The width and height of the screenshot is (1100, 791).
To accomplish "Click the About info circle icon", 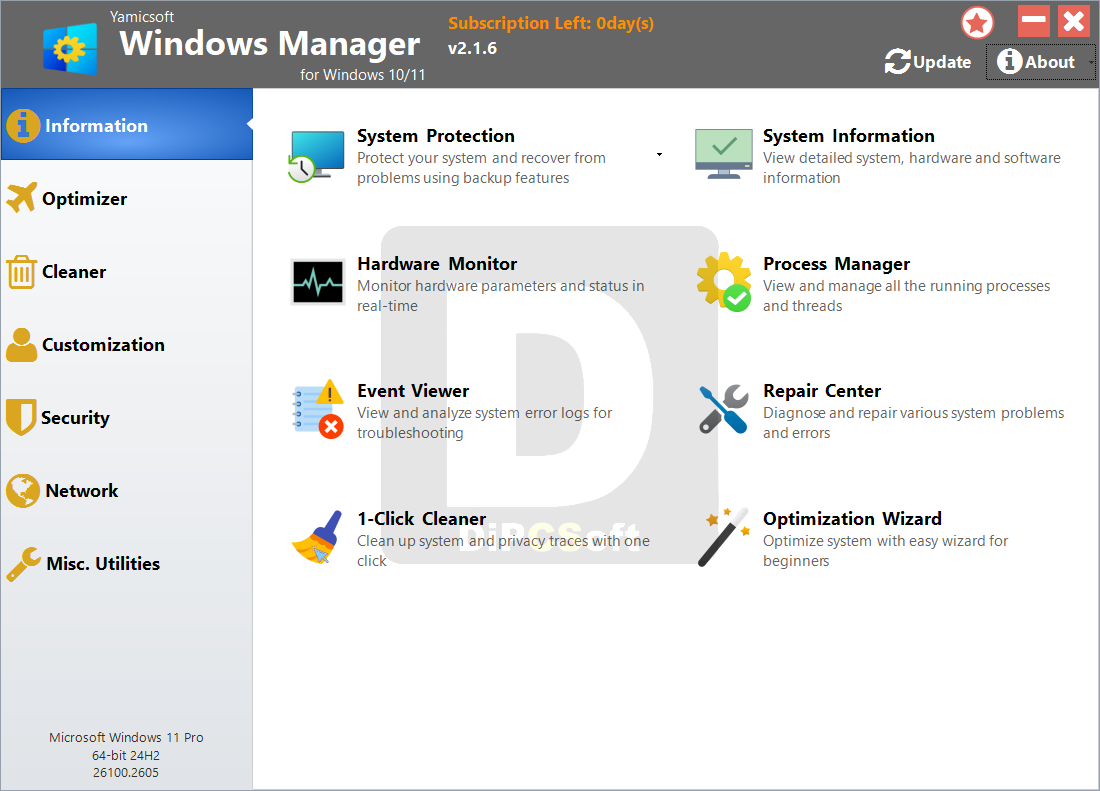I will pos(1009,61).
